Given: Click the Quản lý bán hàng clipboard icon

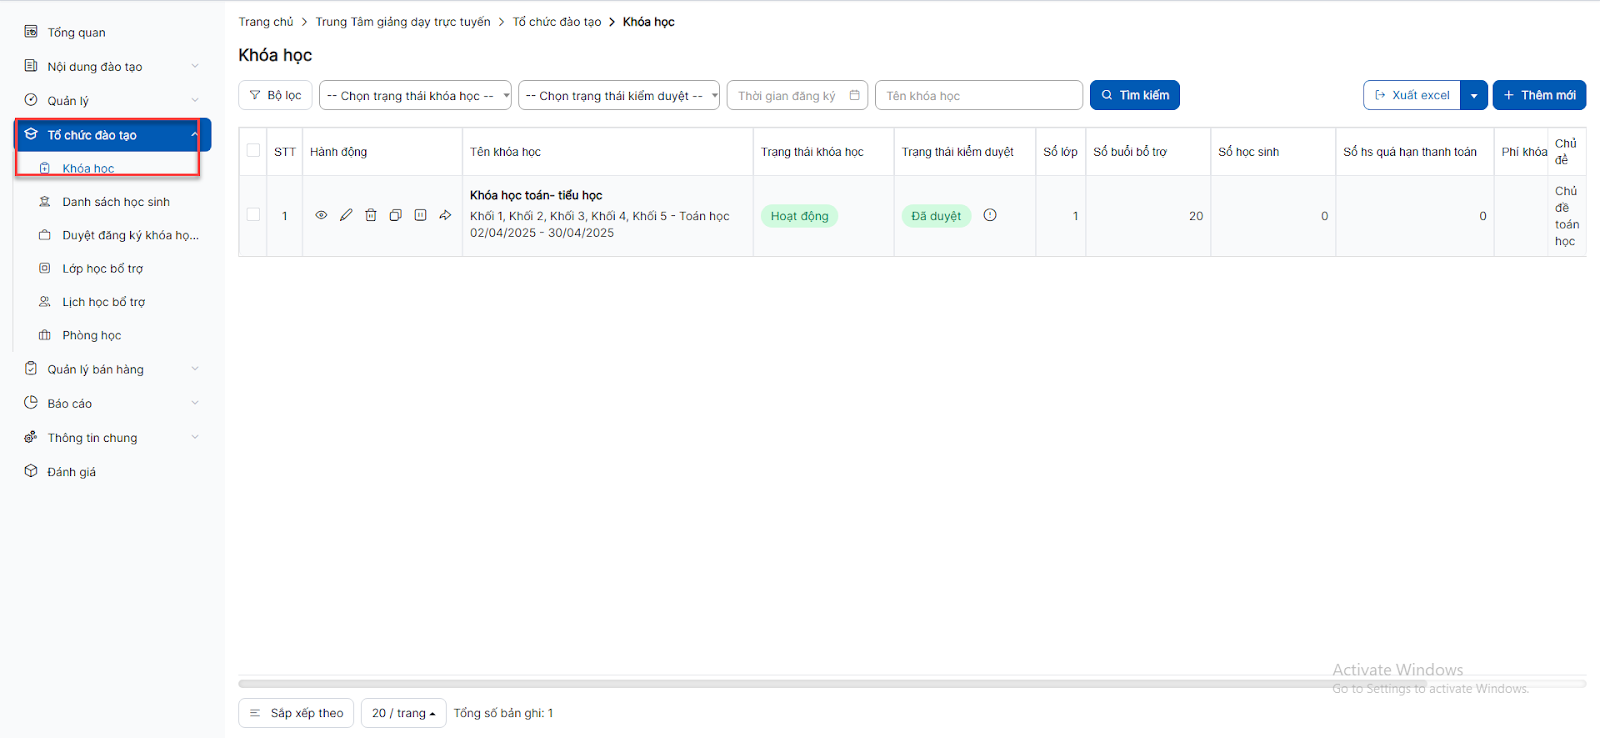Looking at the screenshot, I should click(31, 369).
